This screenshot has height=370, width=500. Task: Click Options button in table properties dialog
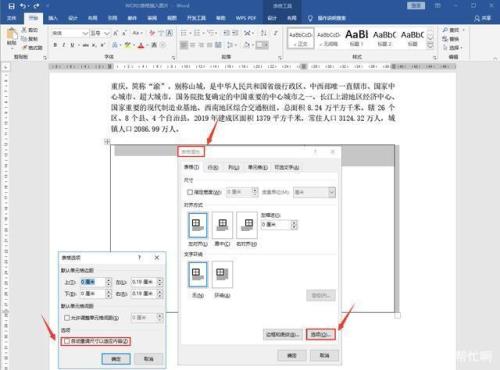pos(321,334)
